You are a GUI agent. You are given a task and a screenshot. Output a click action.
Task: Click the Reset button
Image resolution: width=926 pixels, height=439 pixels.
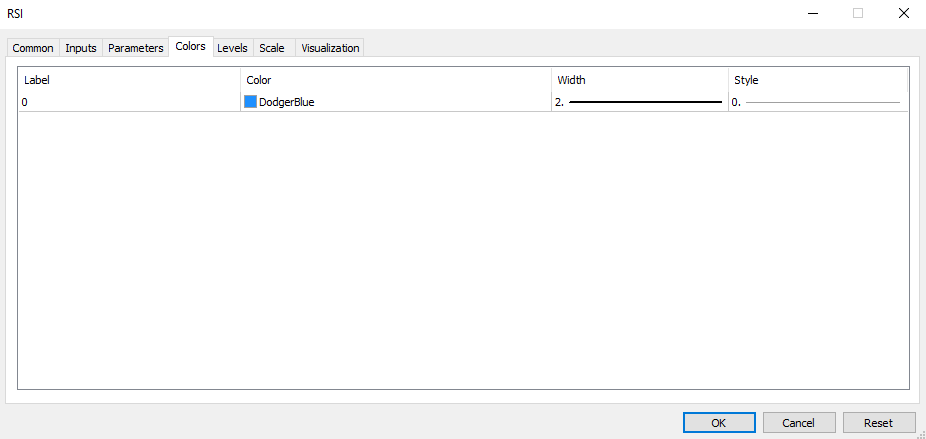(x=879, y=422)
